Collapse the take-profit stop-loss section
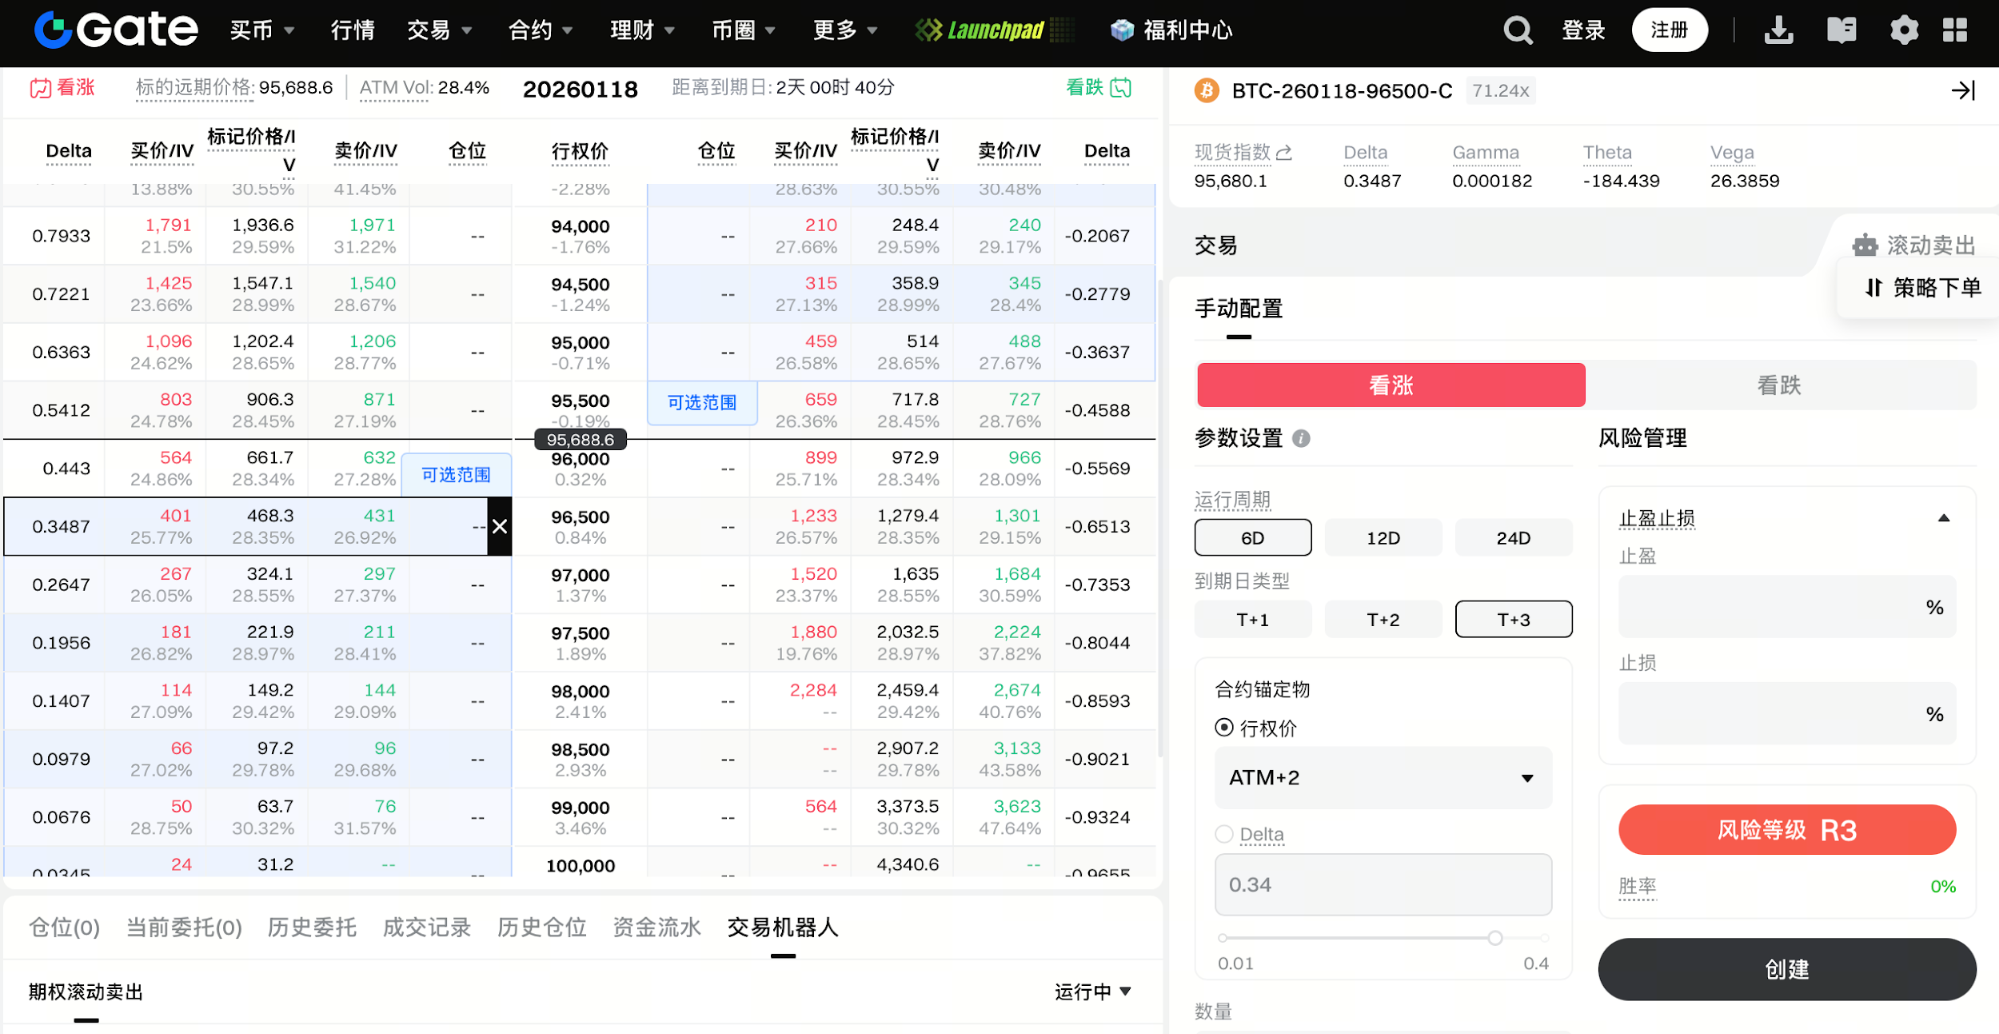This screenshot has height=1034, width=1999. (x=1944, y=518)
